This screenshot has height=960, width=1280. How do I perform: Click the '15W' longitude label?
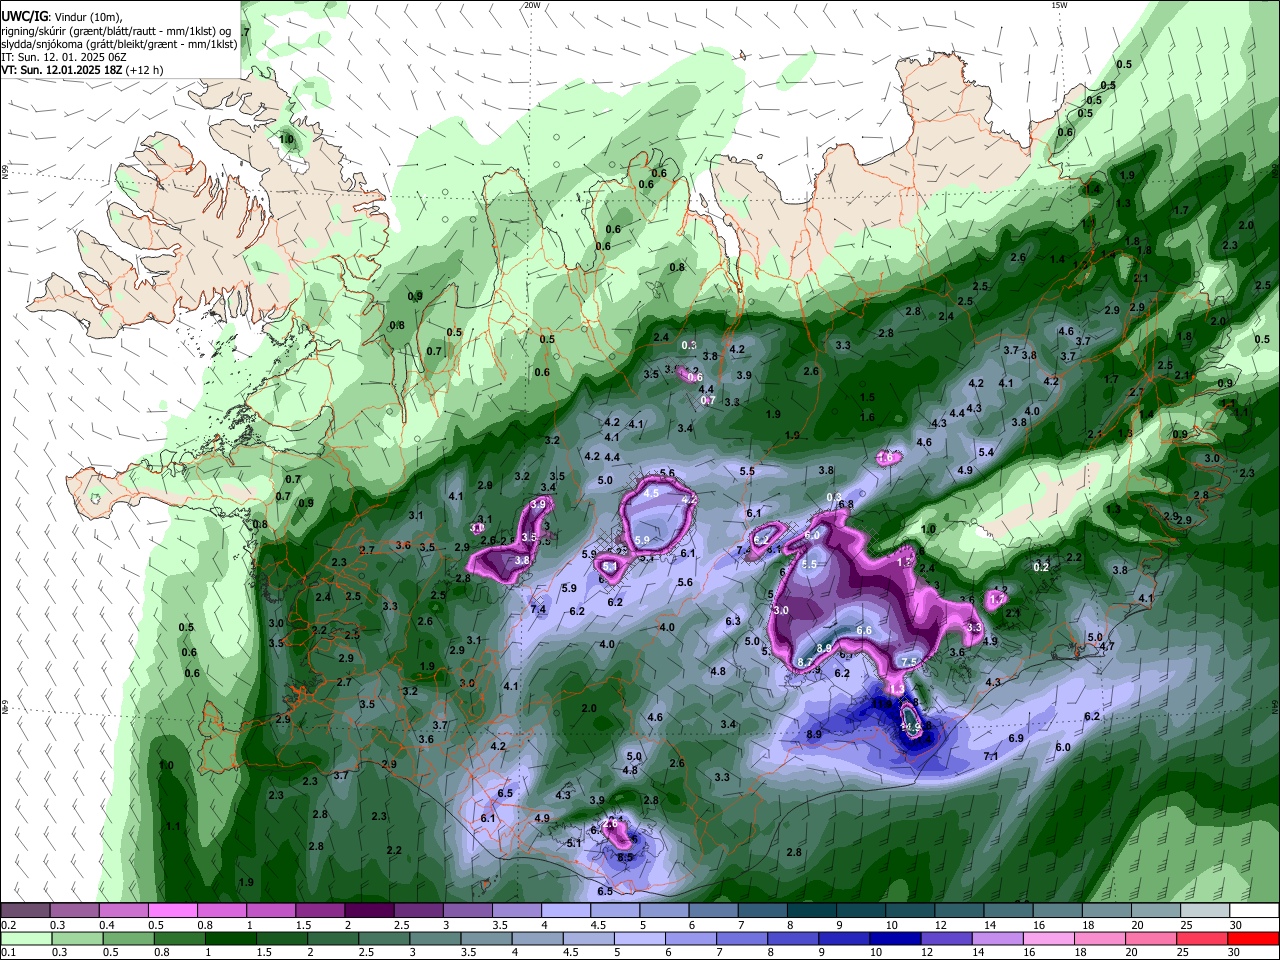point(1059,5)
